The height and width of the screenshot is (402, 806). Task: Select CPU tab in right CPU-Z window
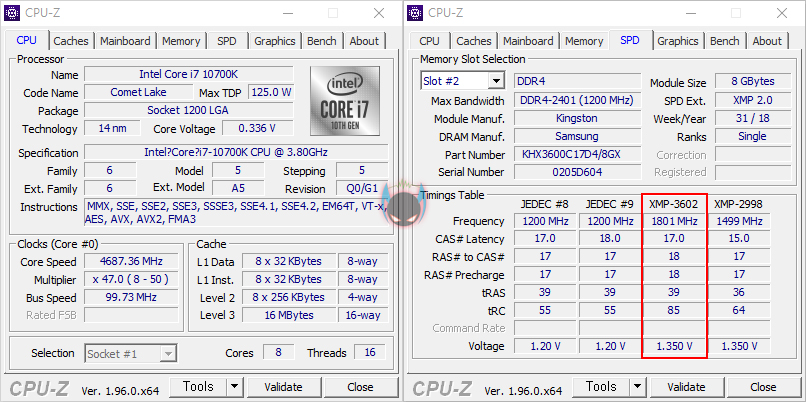(429, 41)
